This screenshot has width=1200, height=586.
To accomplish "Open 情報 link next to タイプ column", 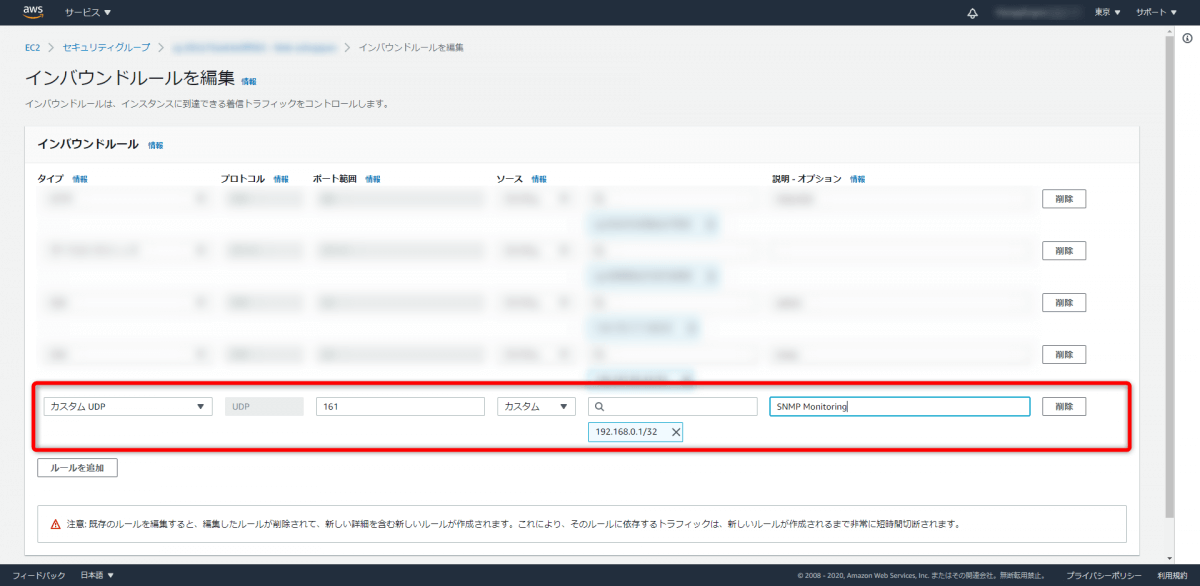I will [80, 179].
